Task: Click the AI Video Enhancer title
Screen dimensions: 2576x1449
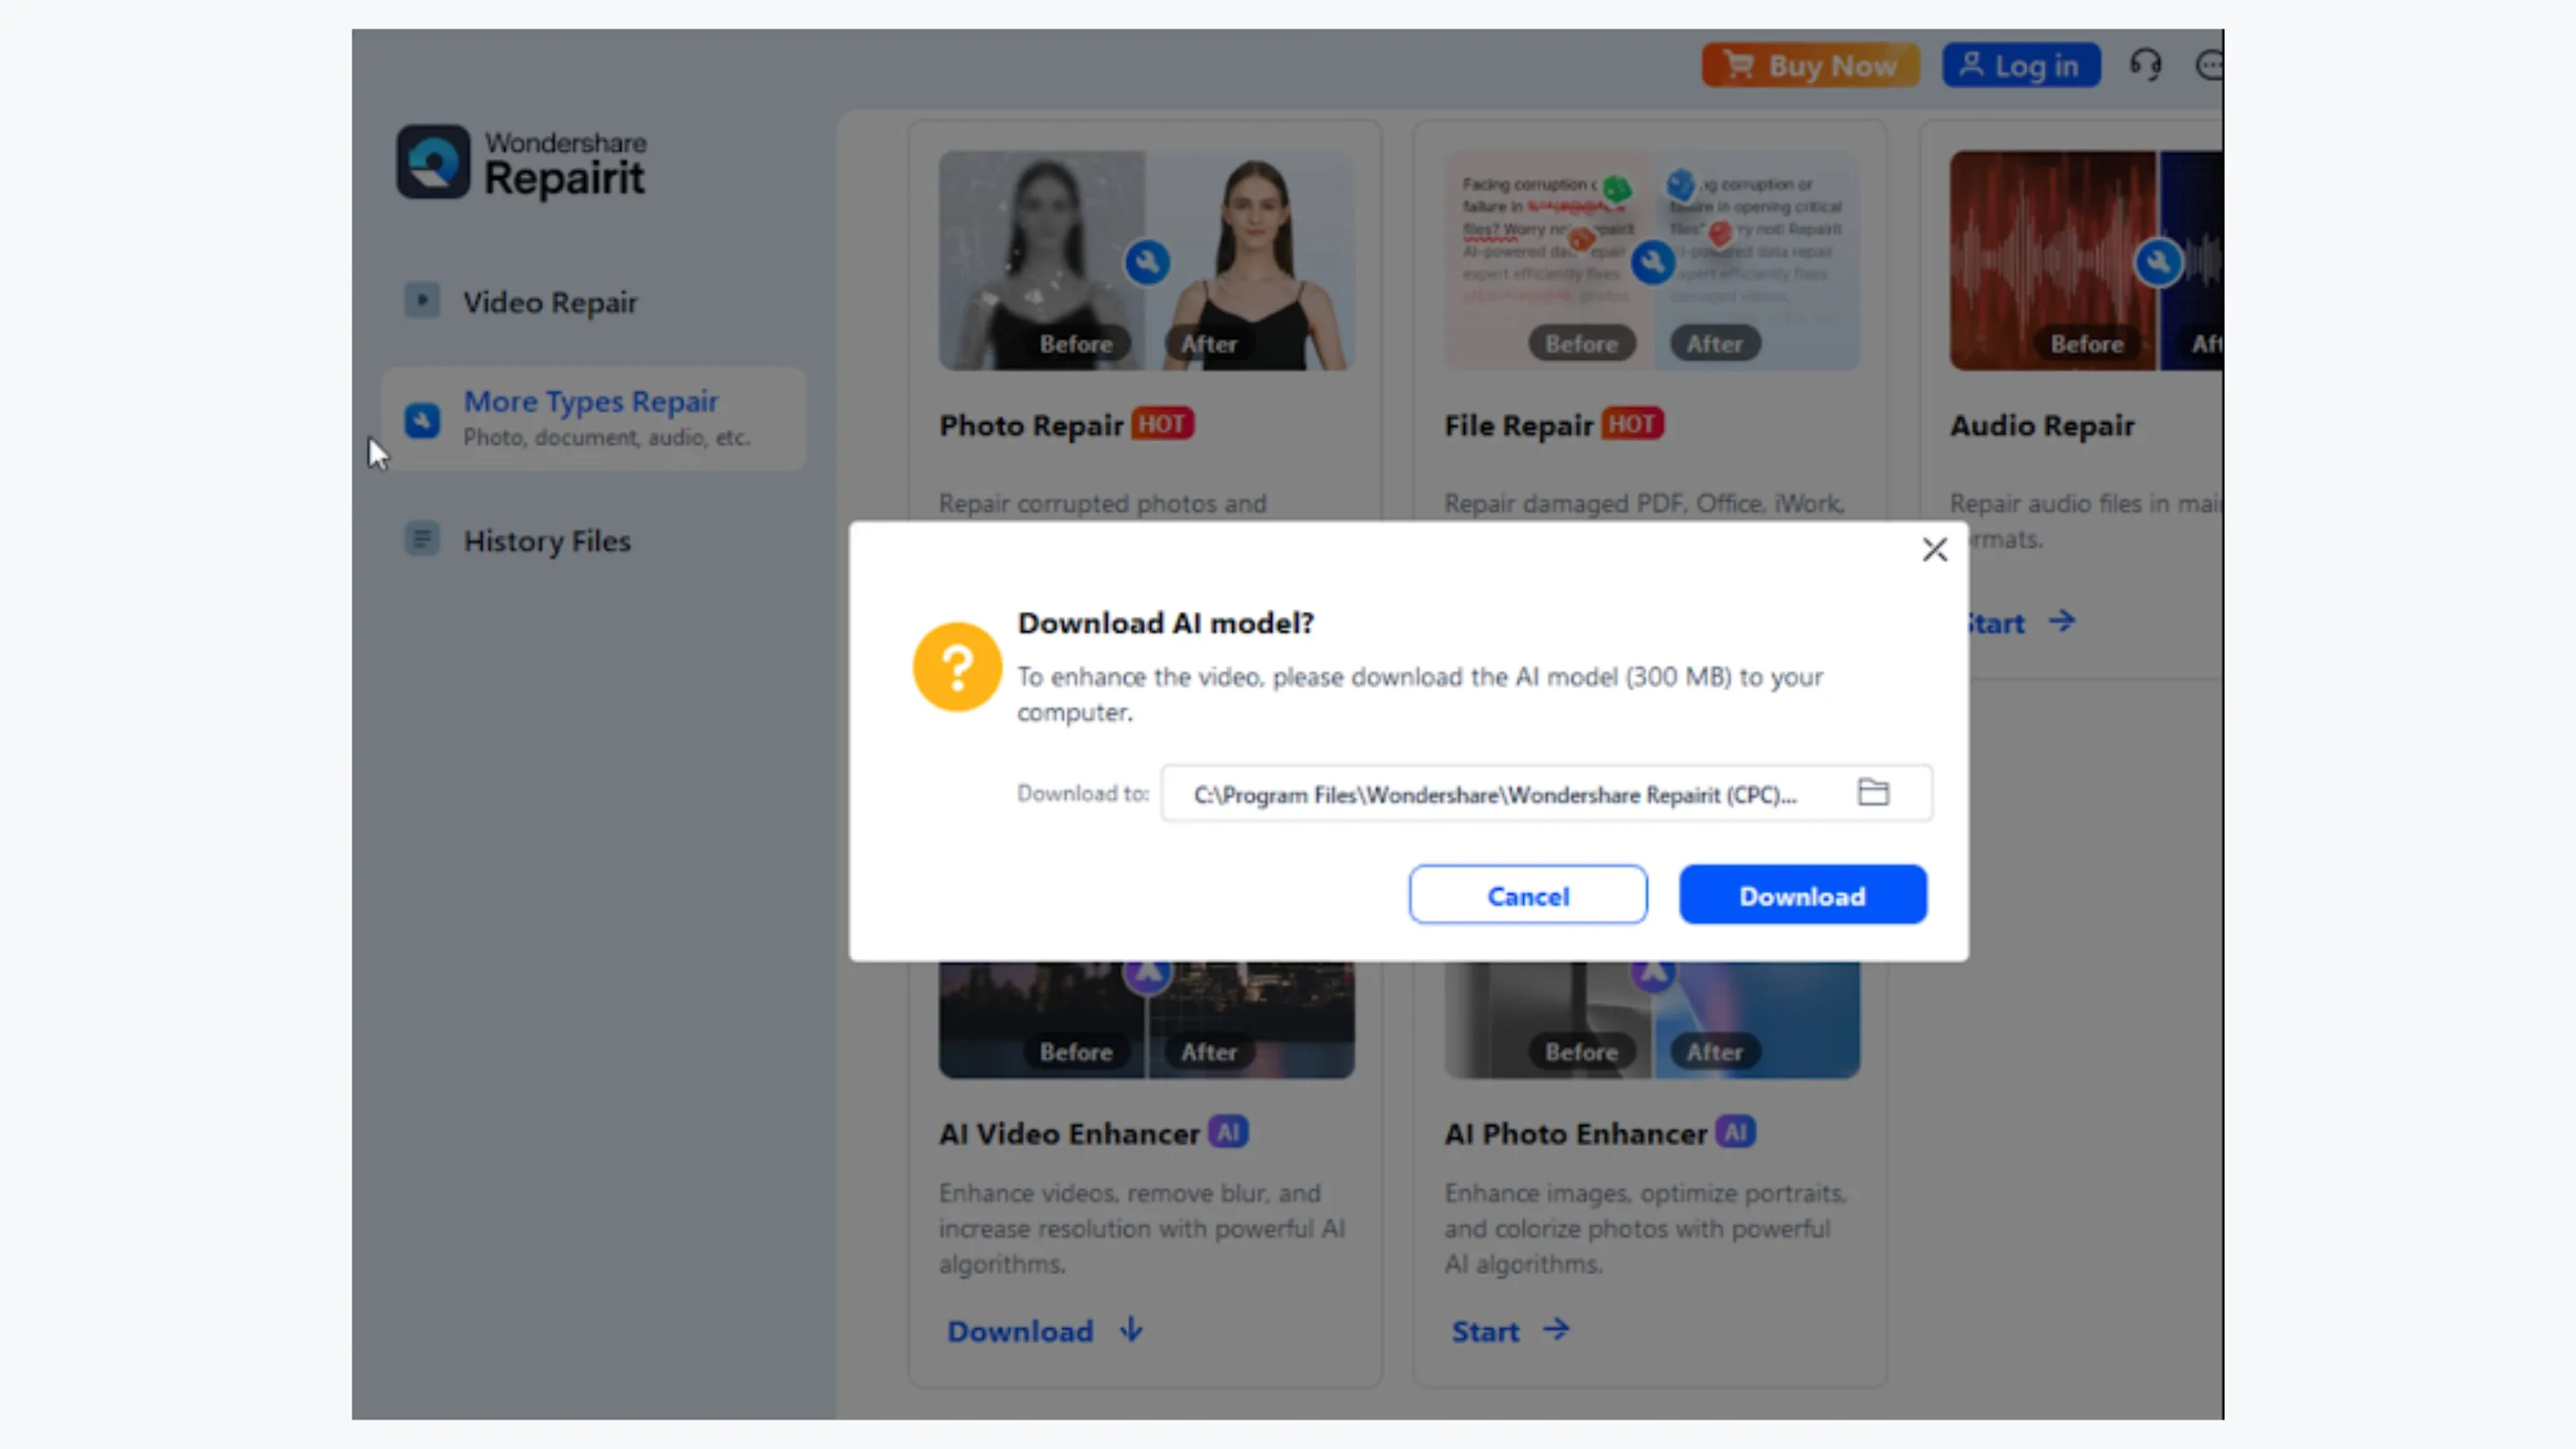Action: coord(1069,1134)
